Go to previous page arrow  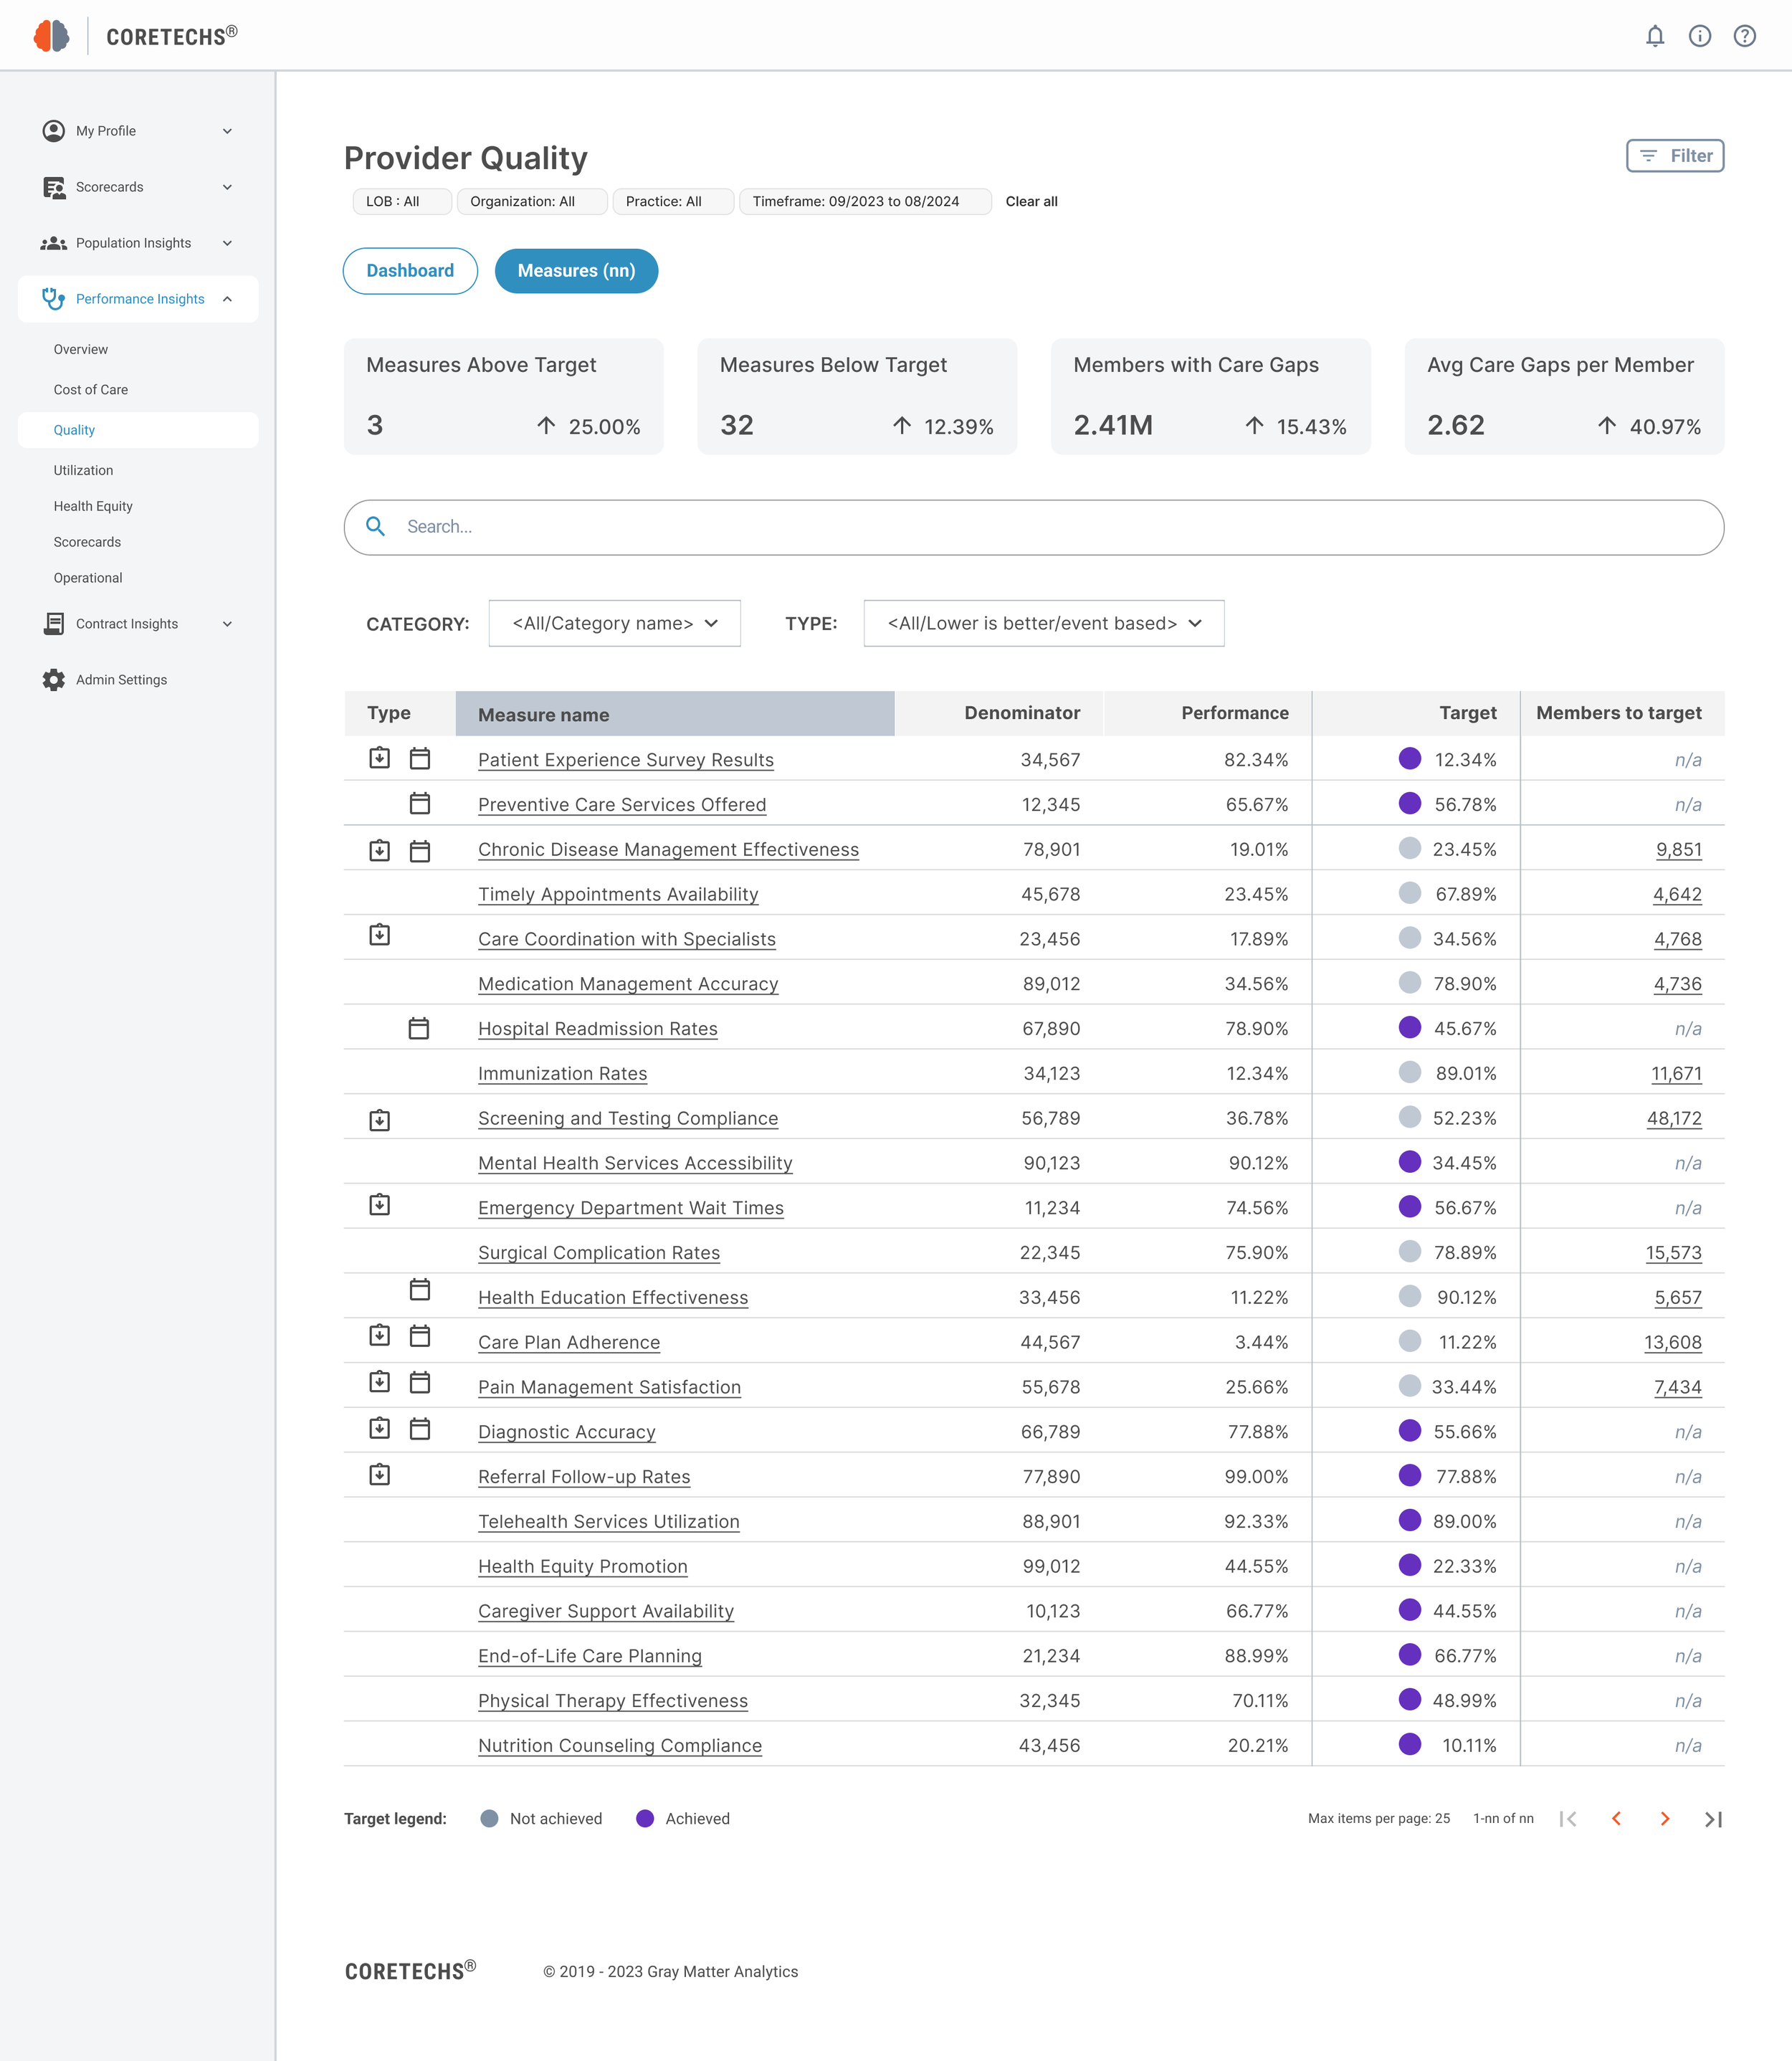pos(1617,1819)
